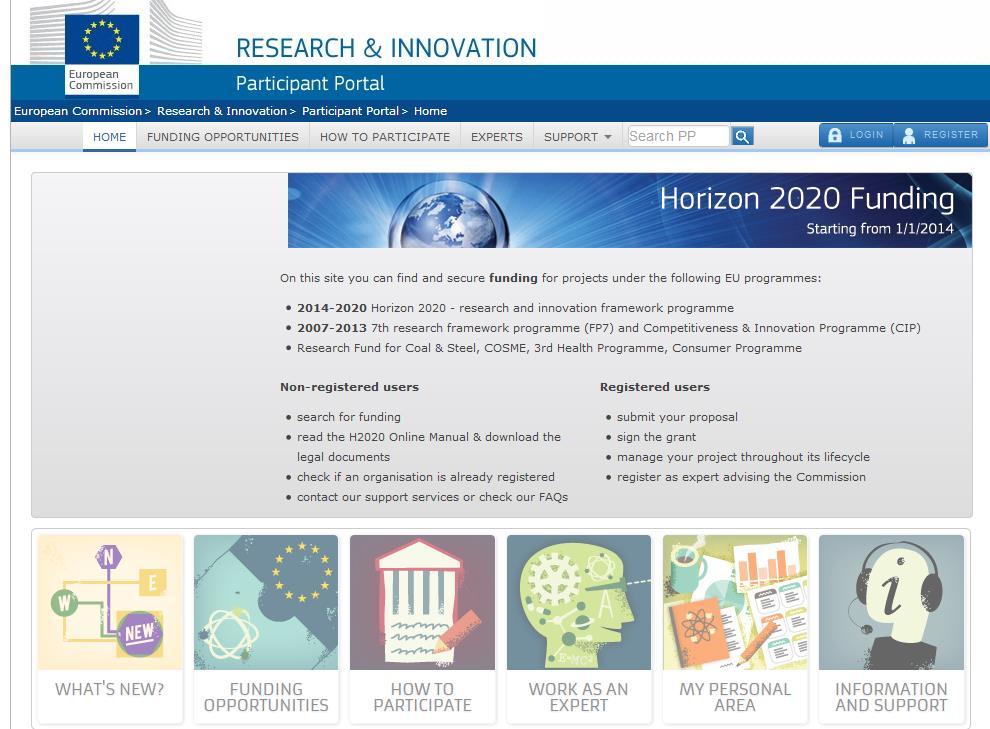Click the Register button
The image size is (990, 729).
click(x=940, y=135)
